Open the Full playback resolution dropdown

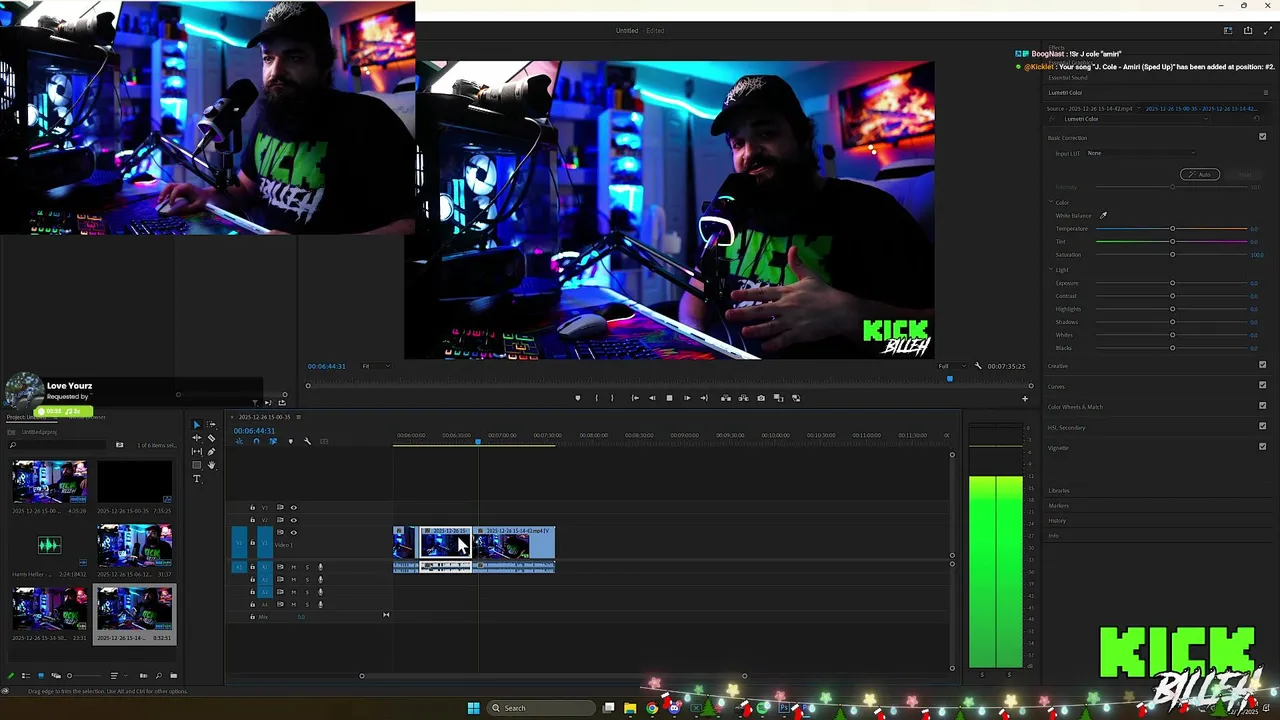951,366
